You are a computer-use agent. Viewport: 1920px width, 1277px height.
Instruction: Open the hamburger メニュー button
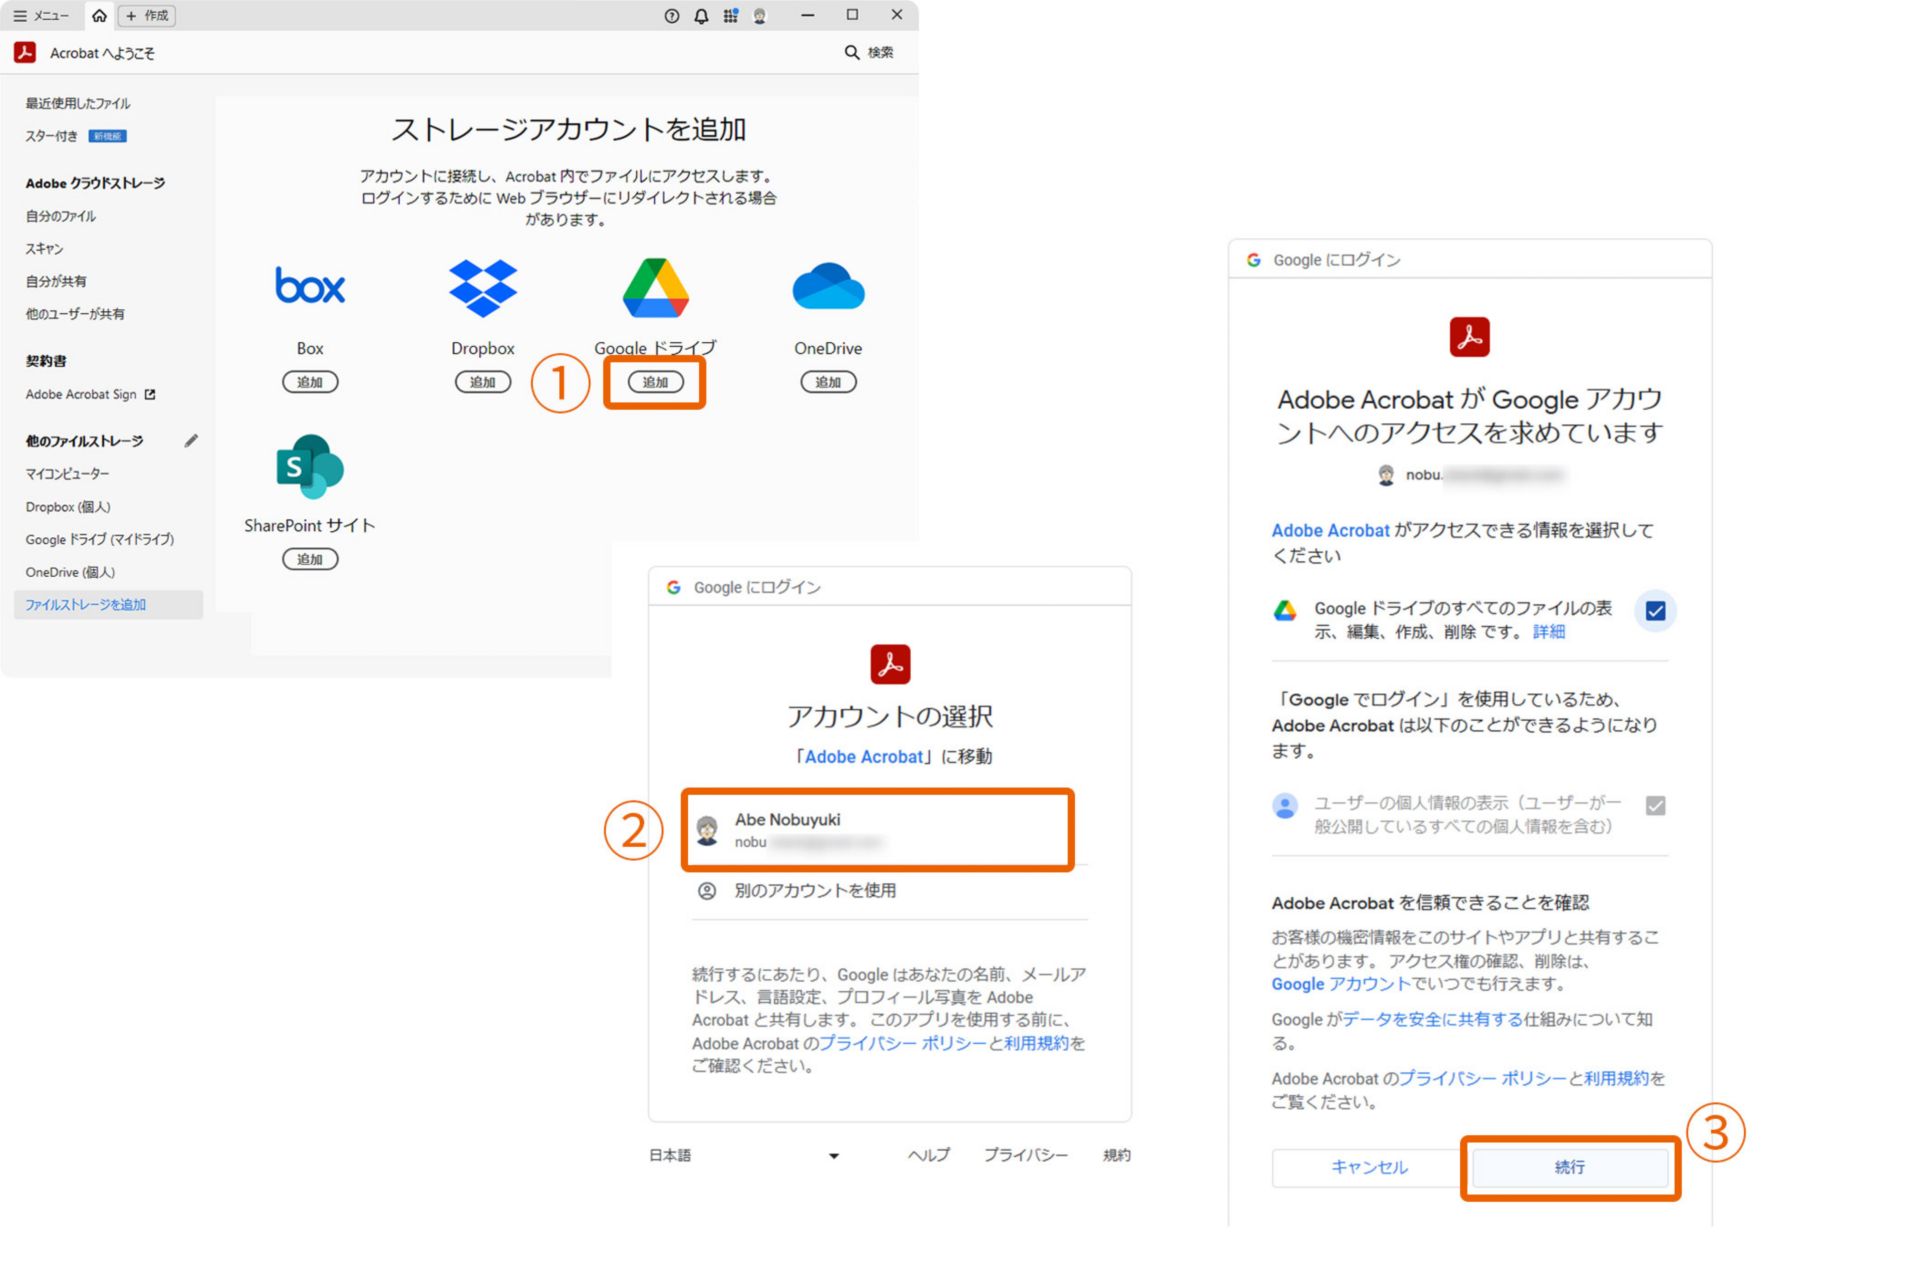click(40, 15)
